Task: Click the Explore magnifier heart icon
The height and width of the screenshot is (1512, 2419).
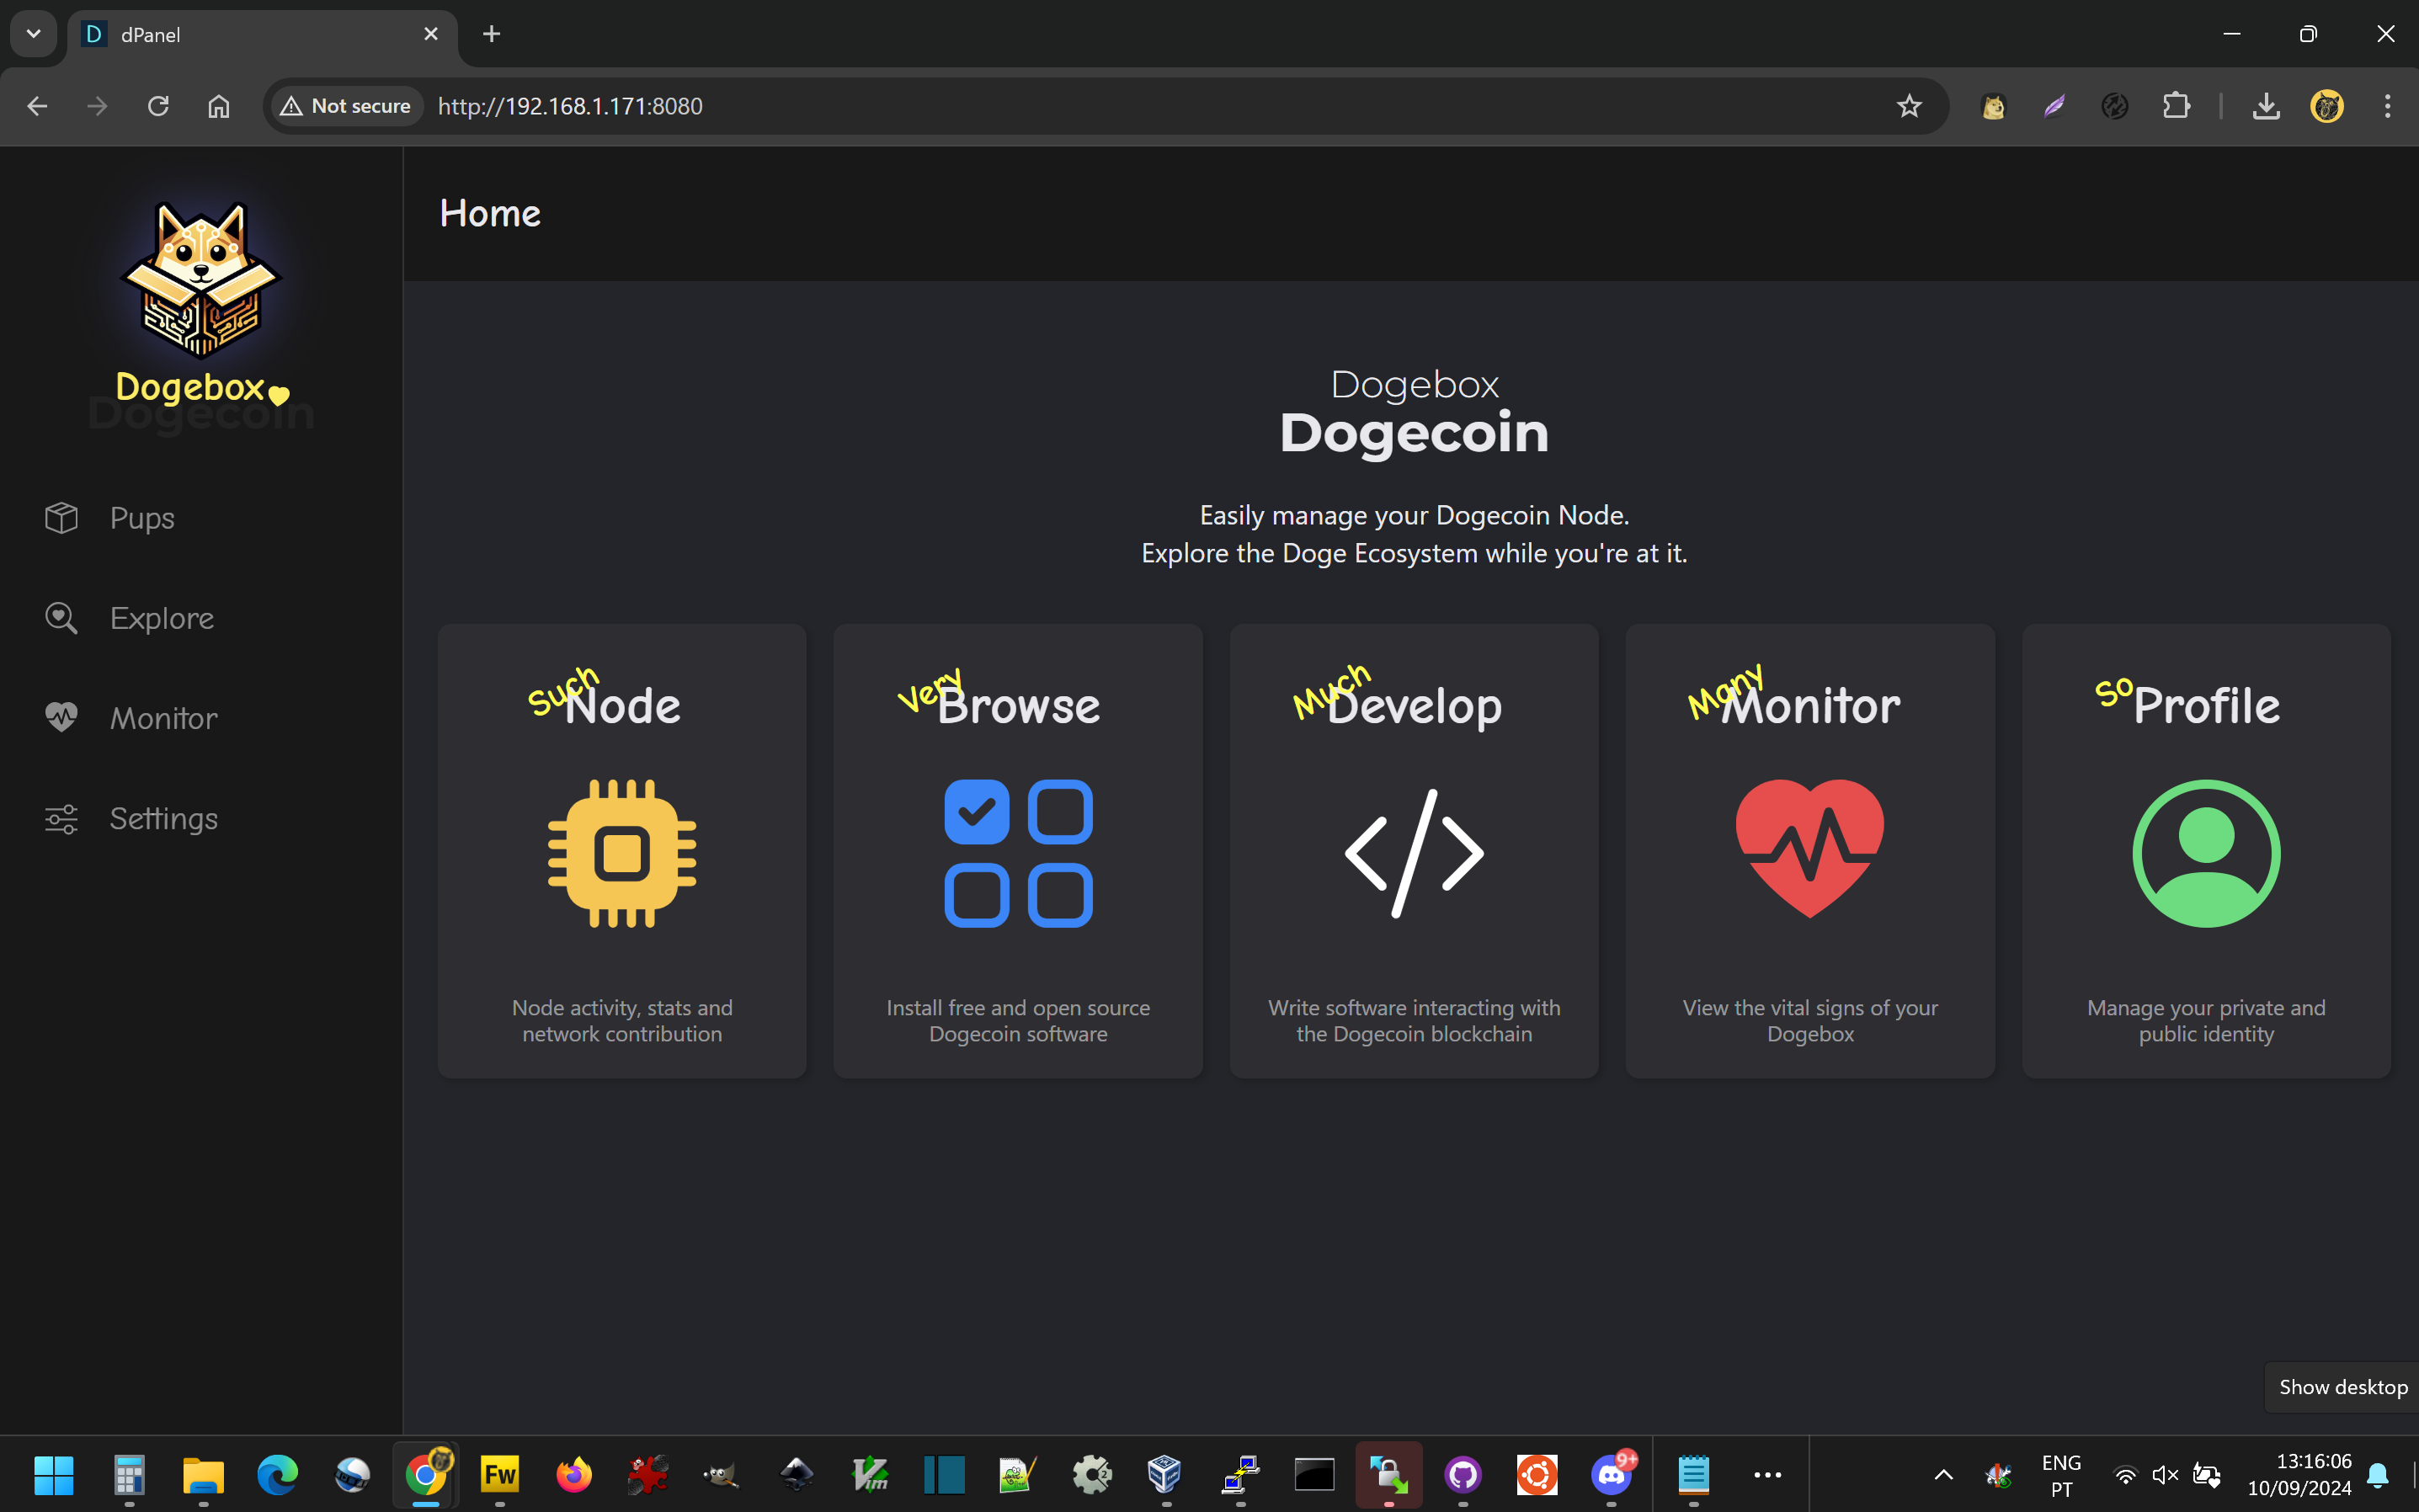Action: pos(61,618)
